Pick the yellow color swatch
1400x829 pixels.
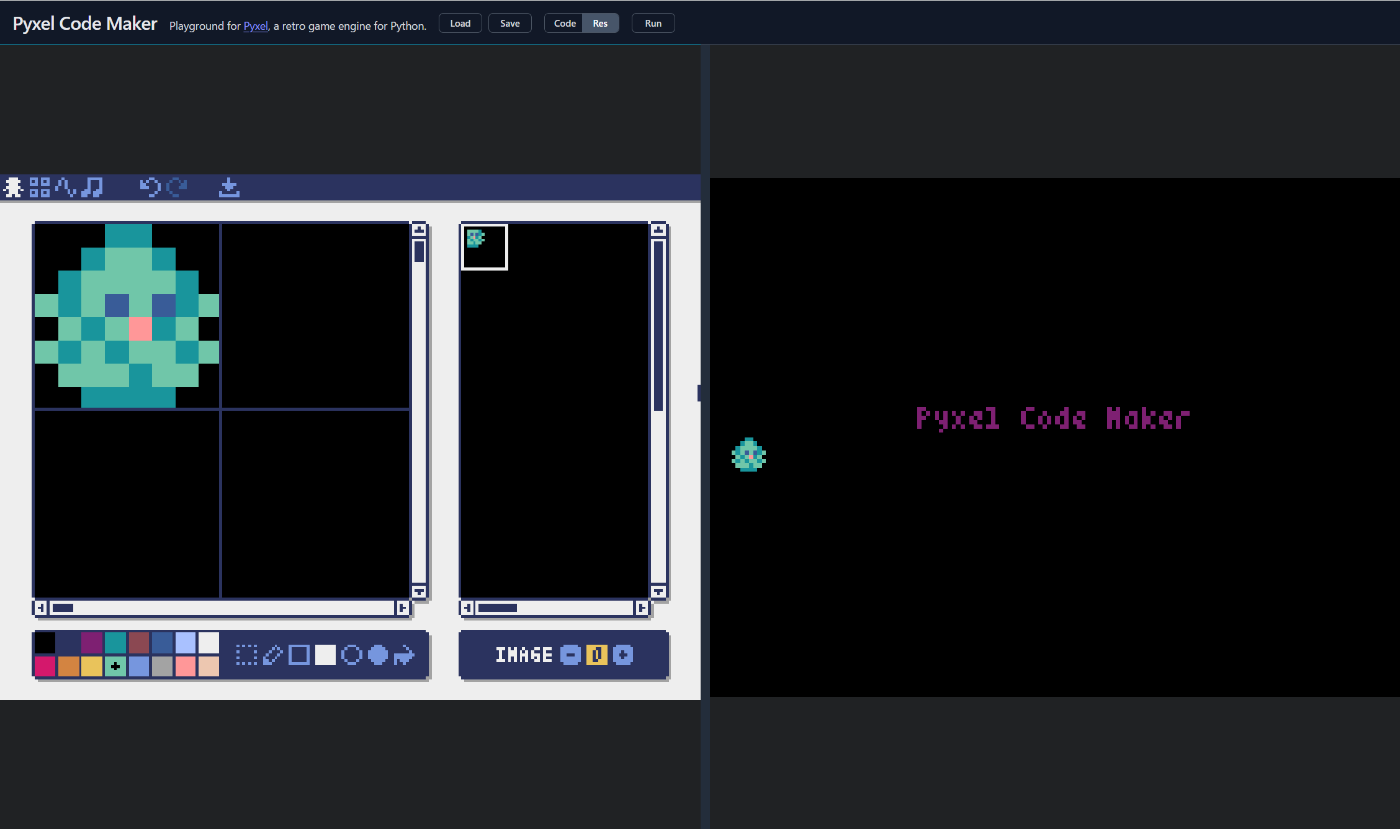(x=92, y=666)
